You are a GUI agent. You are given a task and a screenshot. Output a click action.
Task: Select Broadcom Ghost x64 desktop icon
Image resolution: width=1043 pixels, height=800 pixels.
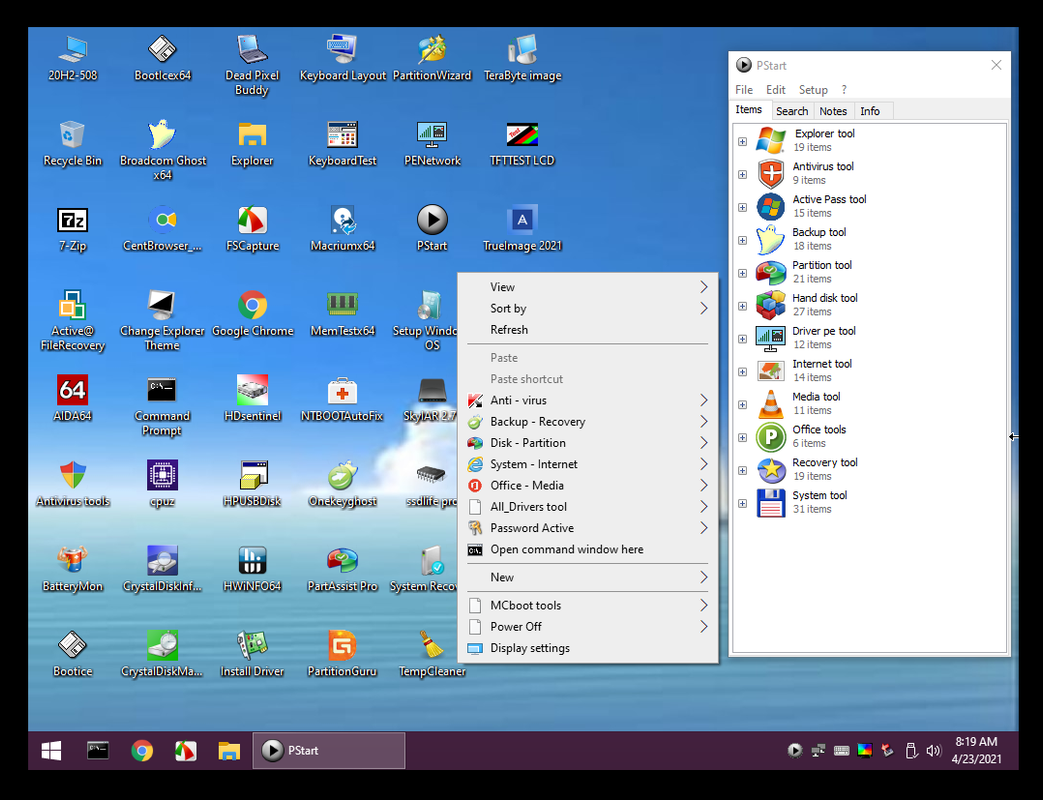coord(162,150)
